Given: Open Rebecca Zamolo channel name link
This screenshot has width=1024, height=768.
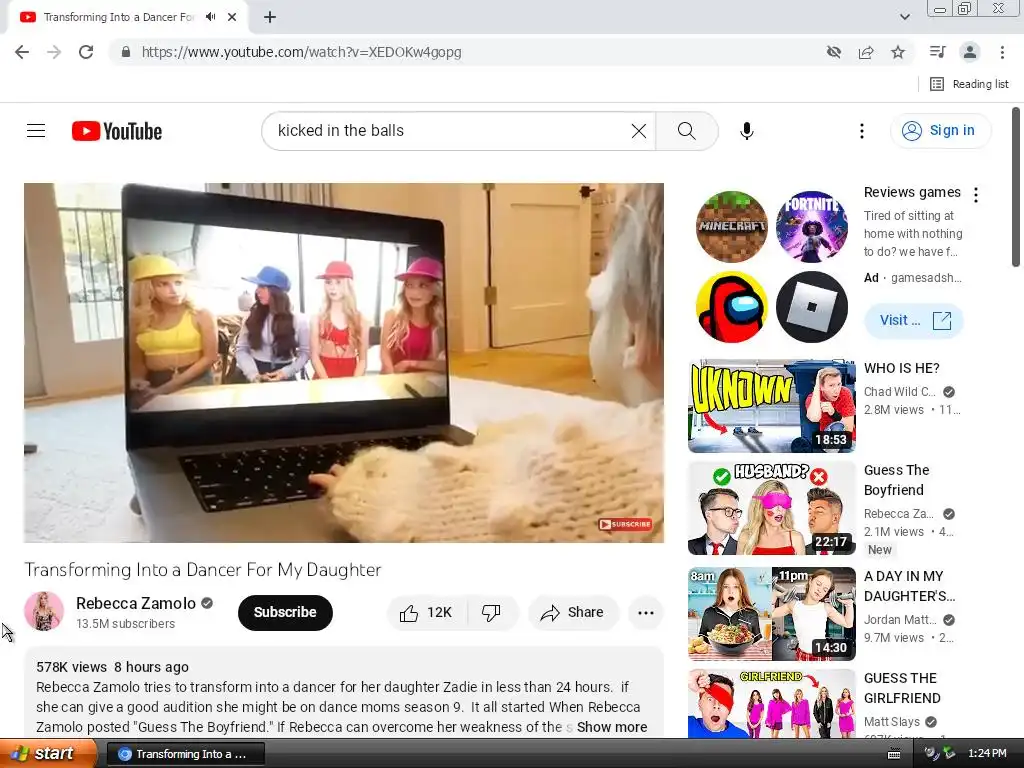Looking at the screenshot, I should tap(136, 603).
